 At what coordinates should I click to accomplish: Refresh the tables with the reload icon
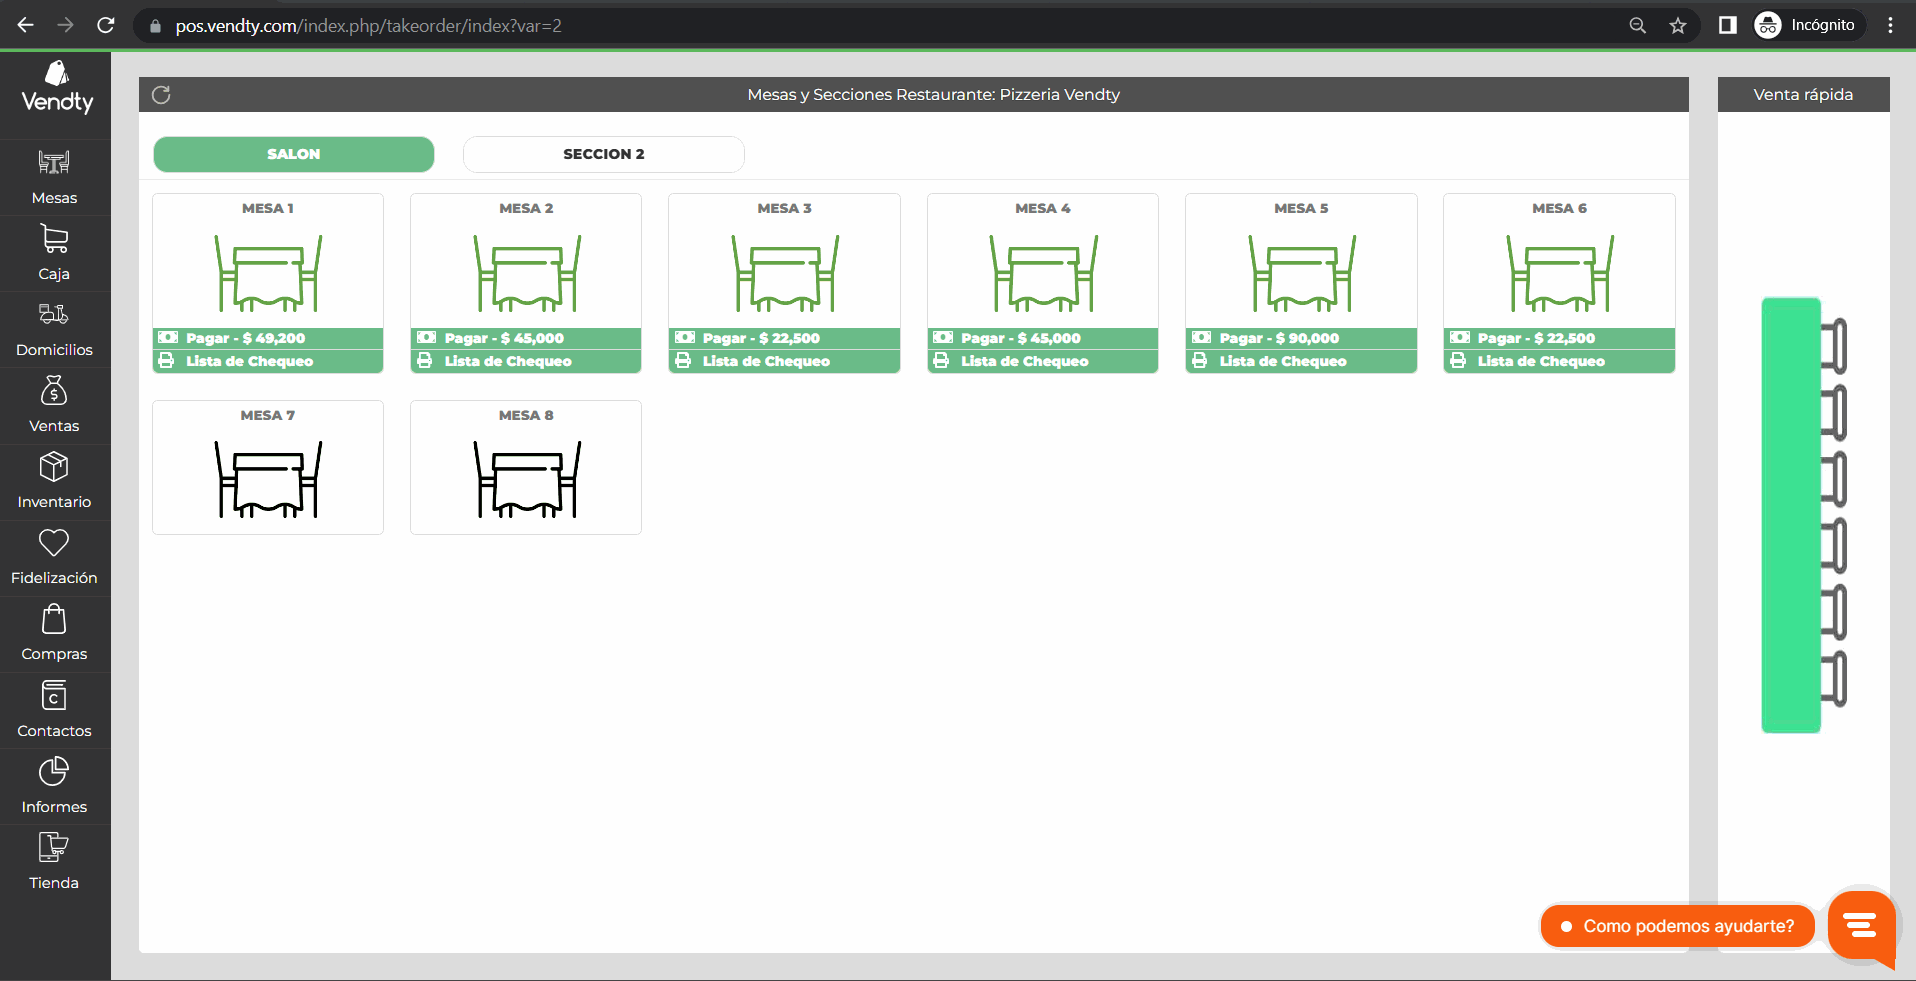(161, 95)
